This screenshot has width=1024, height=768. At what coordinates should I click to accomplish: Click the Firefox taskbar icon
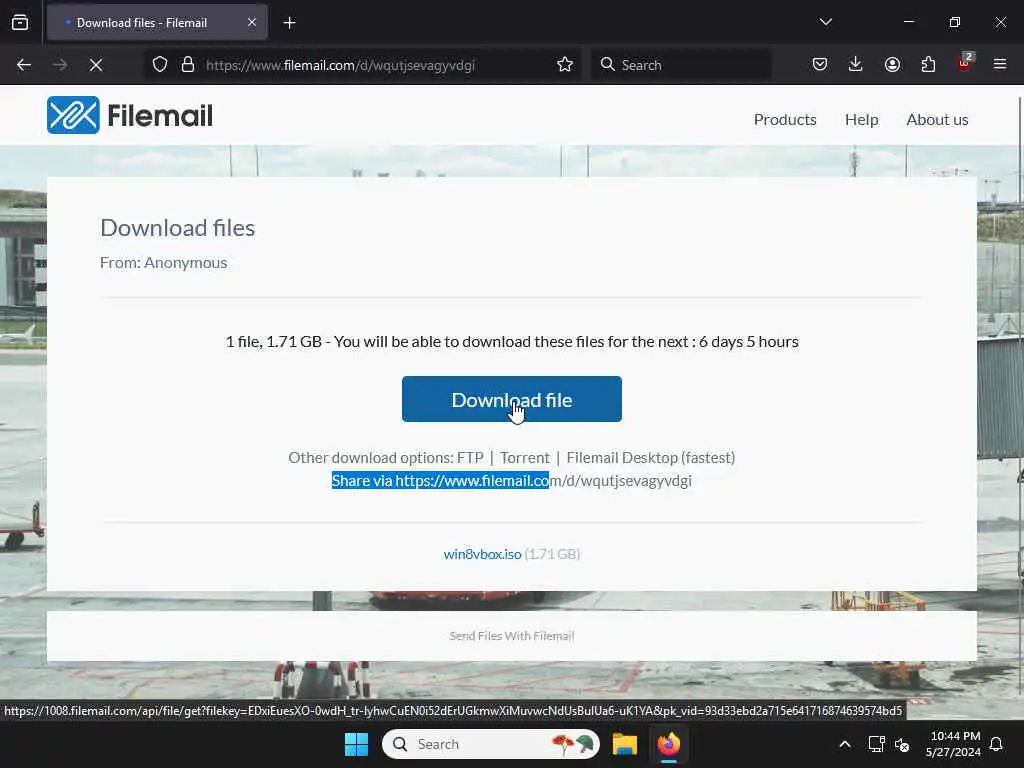(669, 744)
